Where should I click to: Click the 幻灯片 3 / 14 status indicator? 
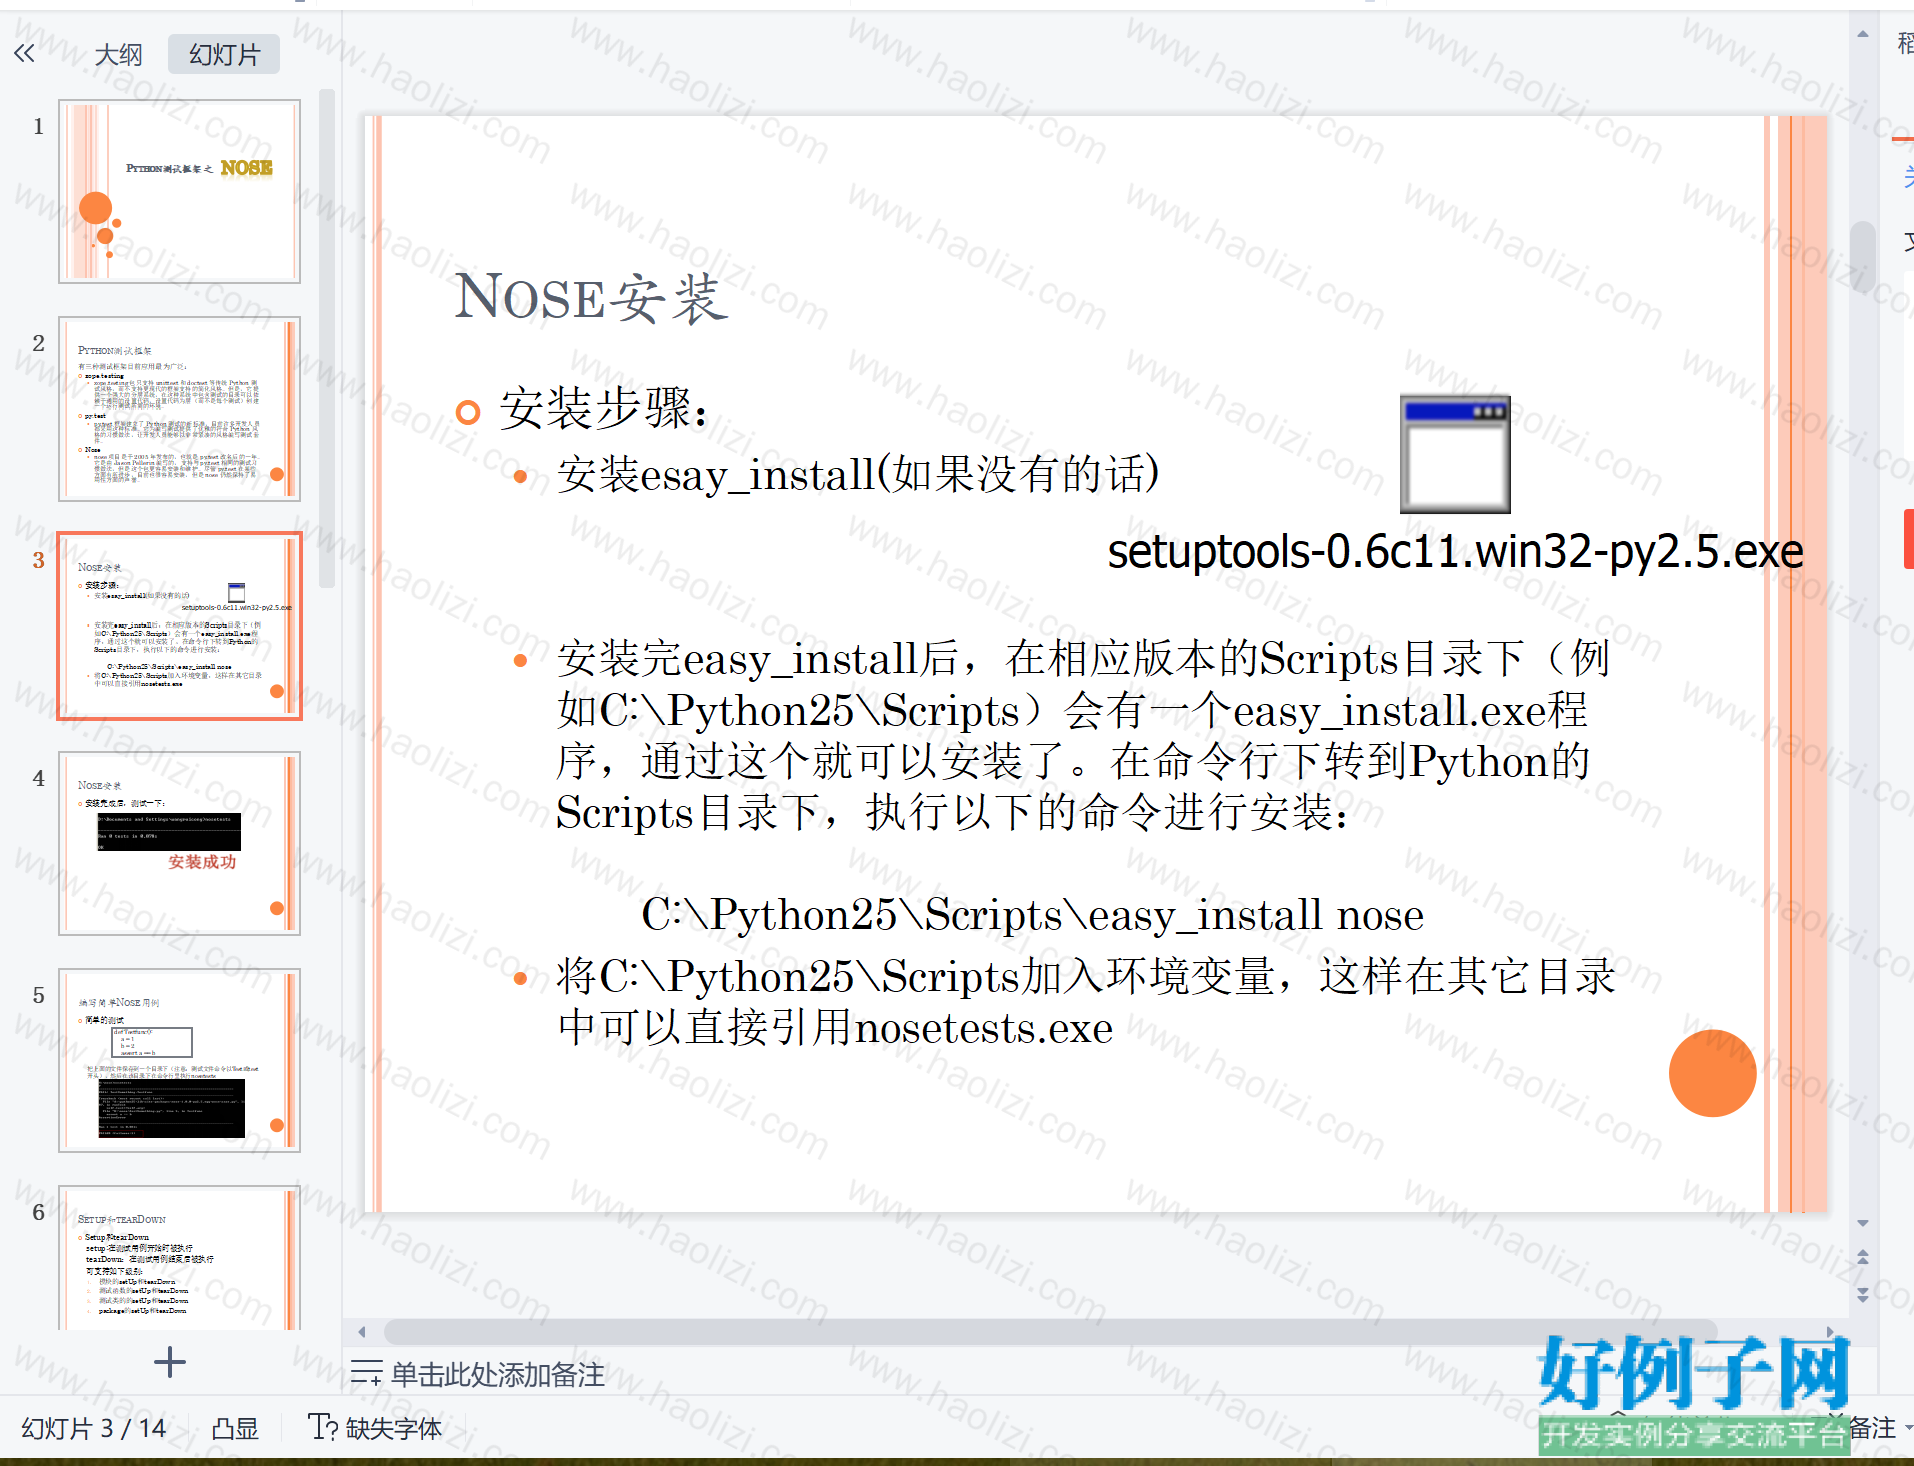point(93,1428)
